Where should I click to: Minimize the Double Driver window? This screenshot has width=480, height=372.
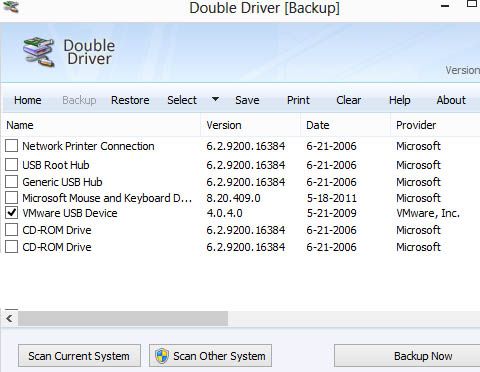(x=445, y=6)
